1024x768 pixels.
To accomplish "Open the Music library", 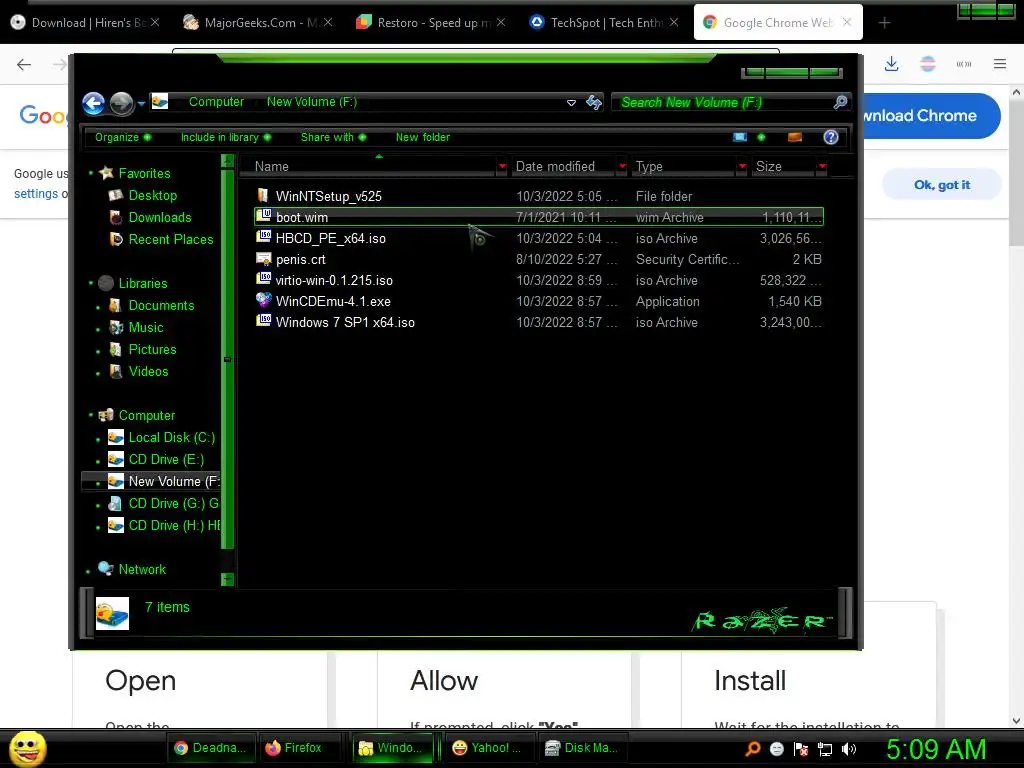I will (x=145, y=328).
